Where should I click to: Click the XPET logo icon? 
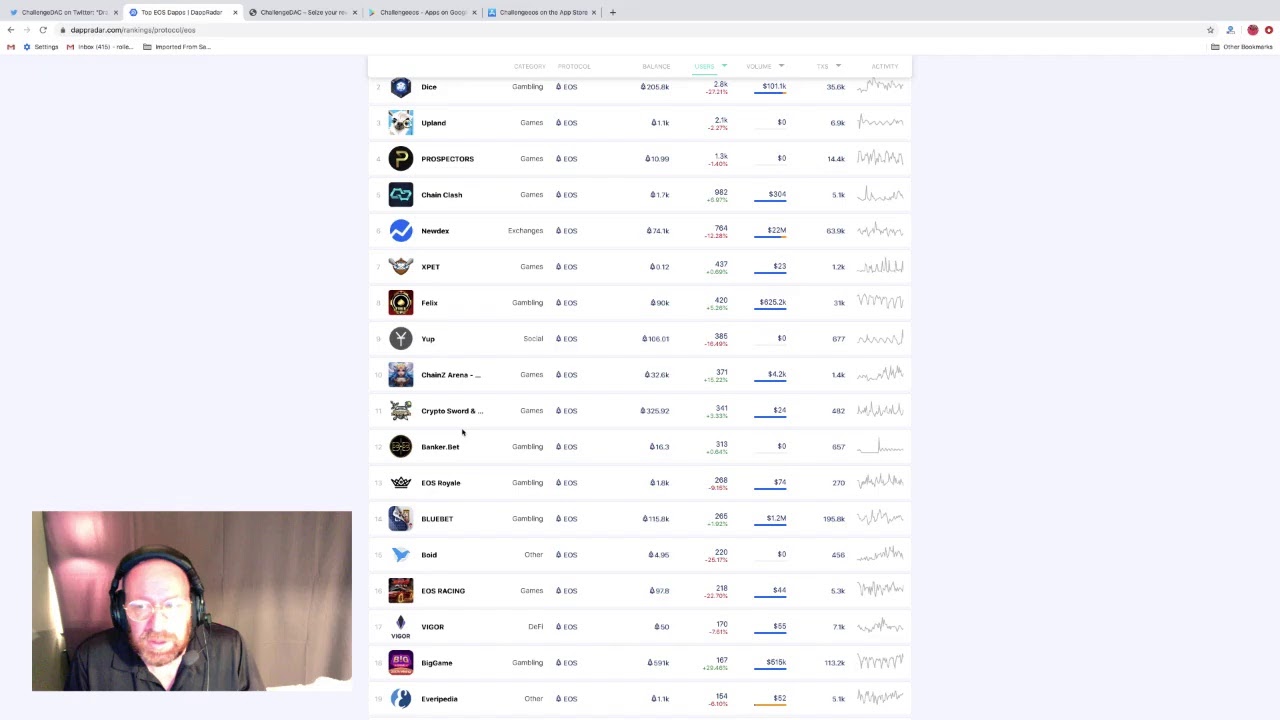[x=401, y=267]
